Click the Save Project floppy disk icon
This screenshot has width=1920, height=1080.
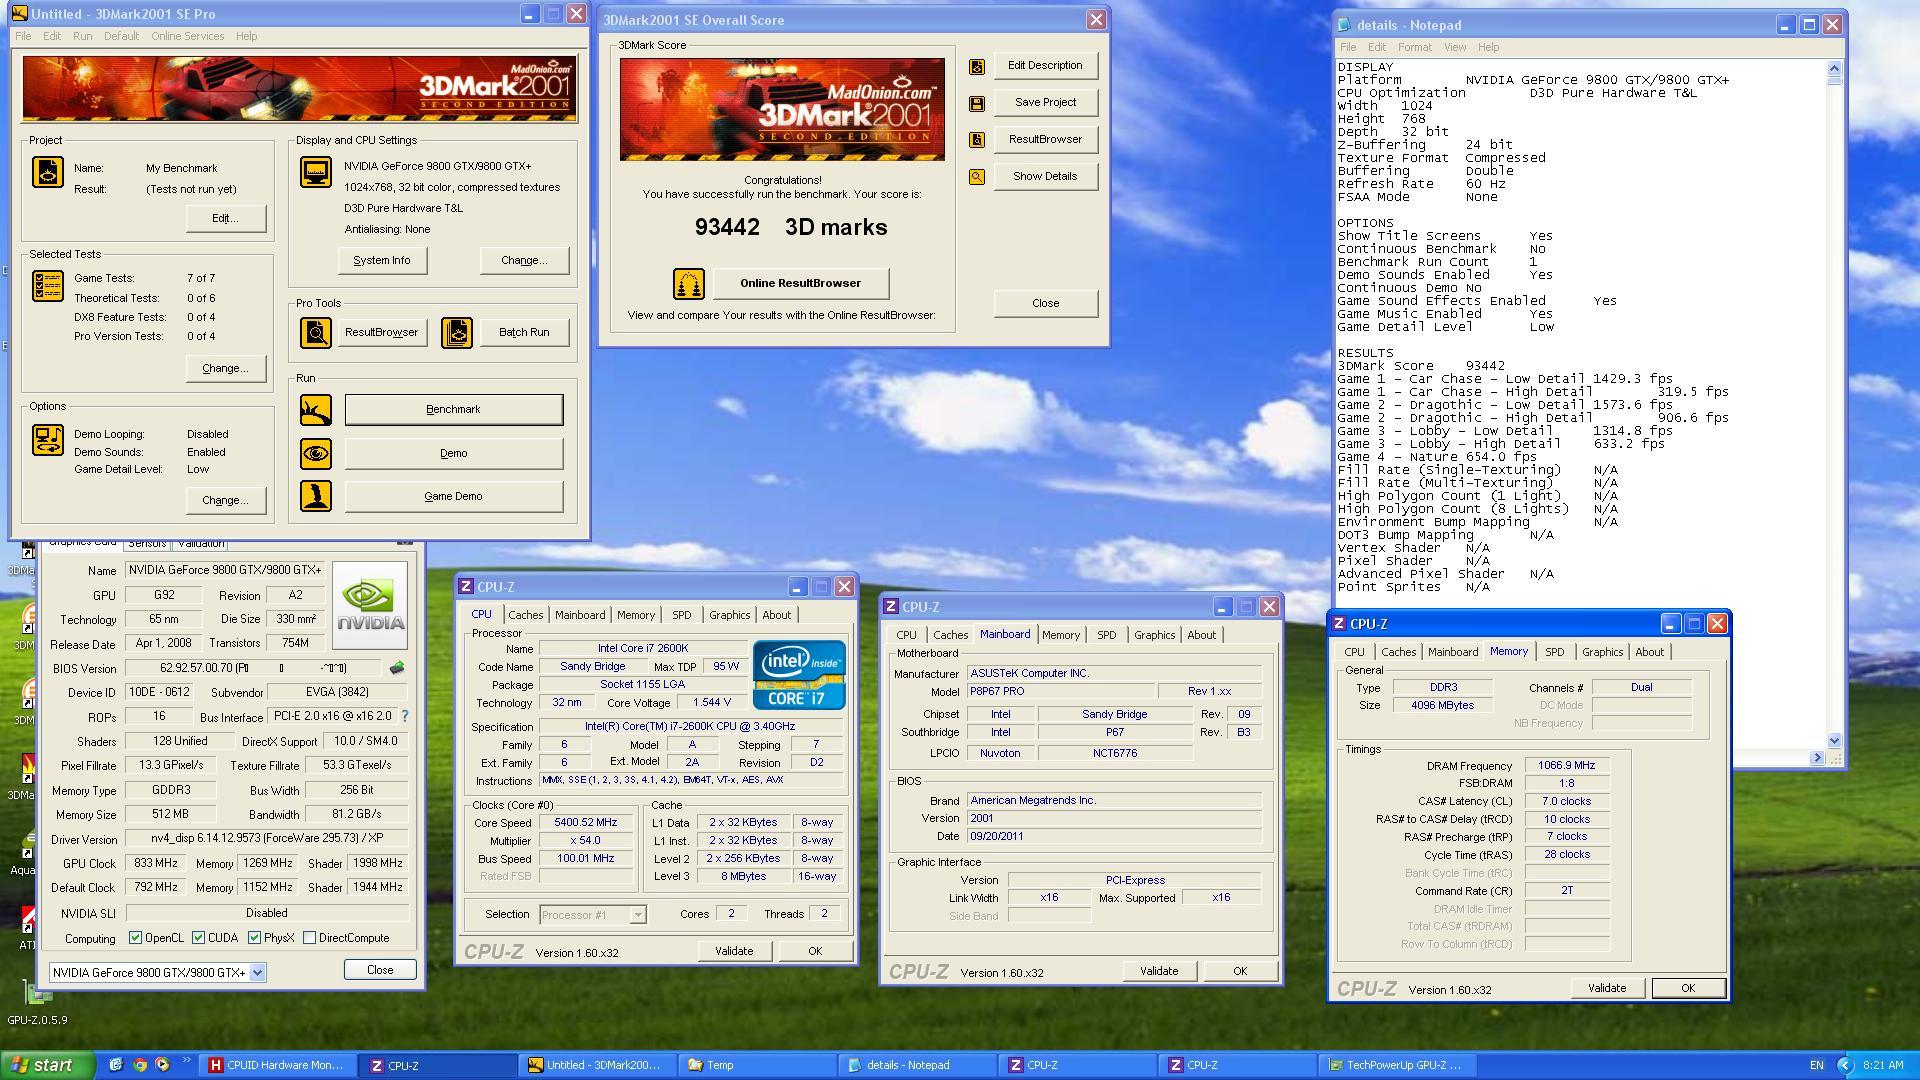coord(977,103)
